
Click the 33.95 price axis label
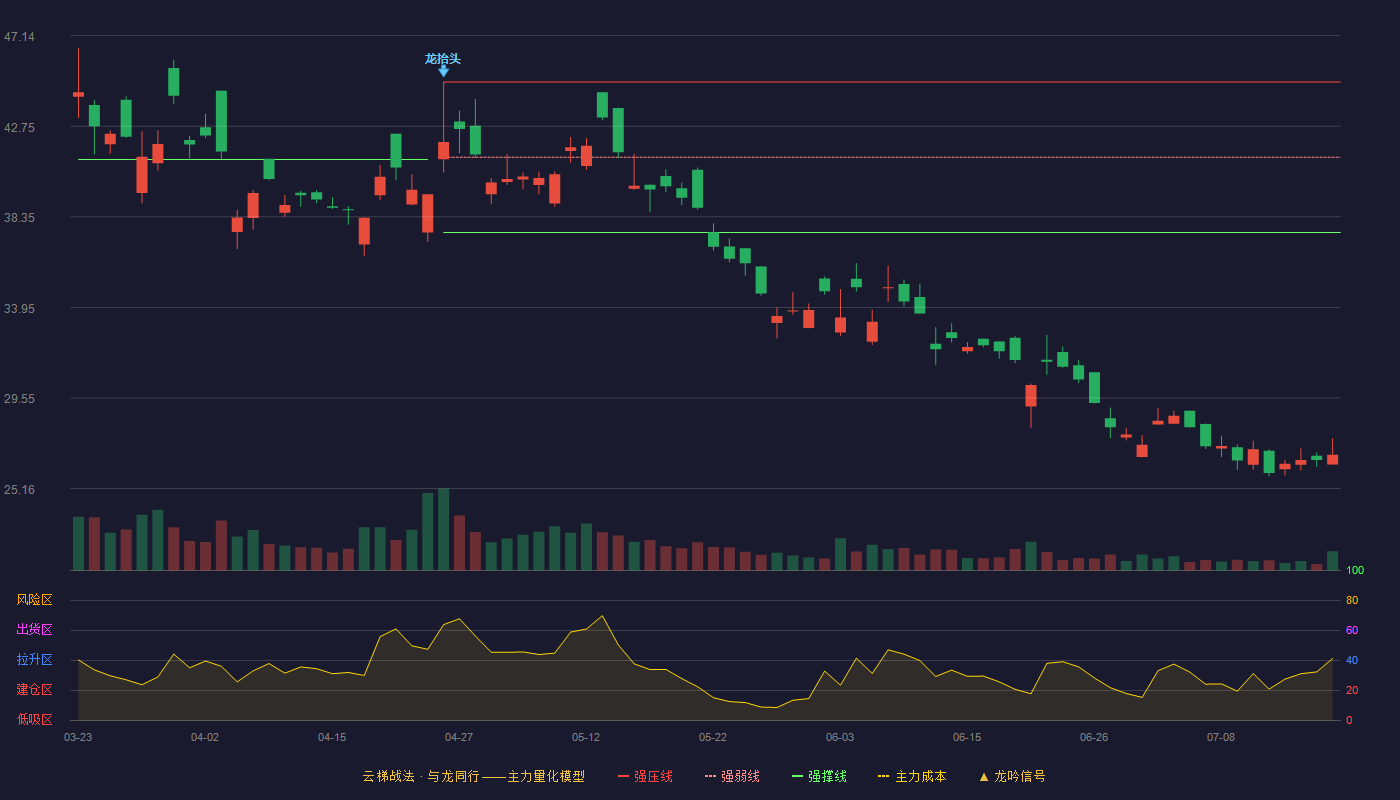tap(19, 309)
